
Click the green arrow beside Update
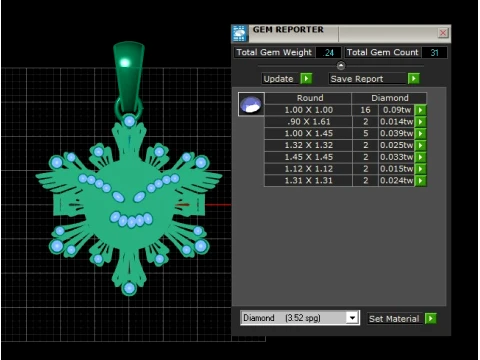306,79
